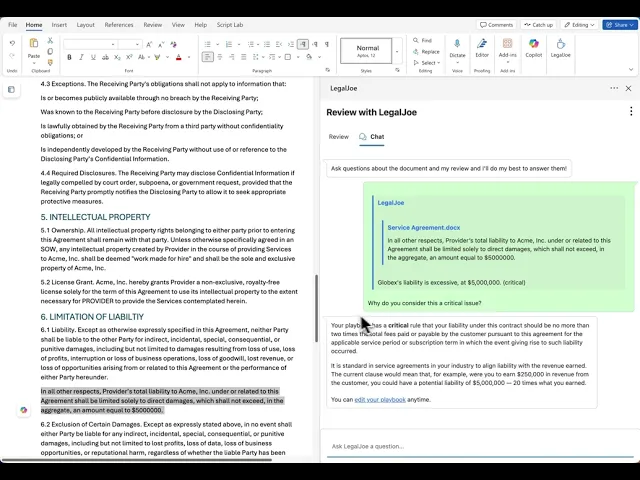
Task: Toggle Superscript formatting
Action: (129, 57)
